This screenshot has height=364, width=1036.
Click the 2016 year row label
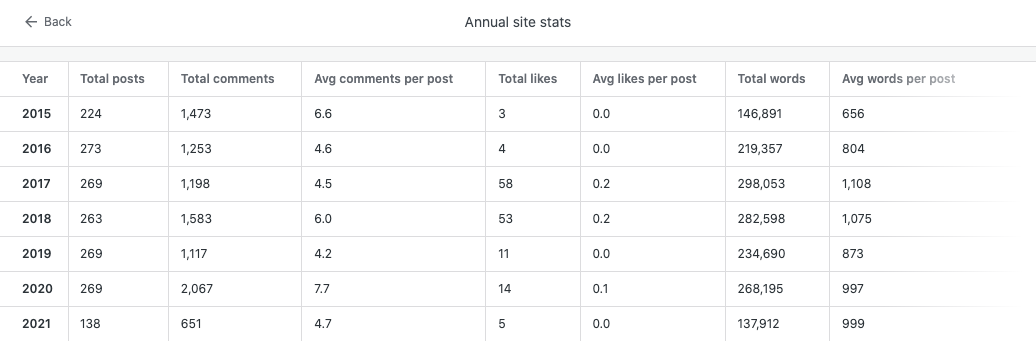point(36,149)
